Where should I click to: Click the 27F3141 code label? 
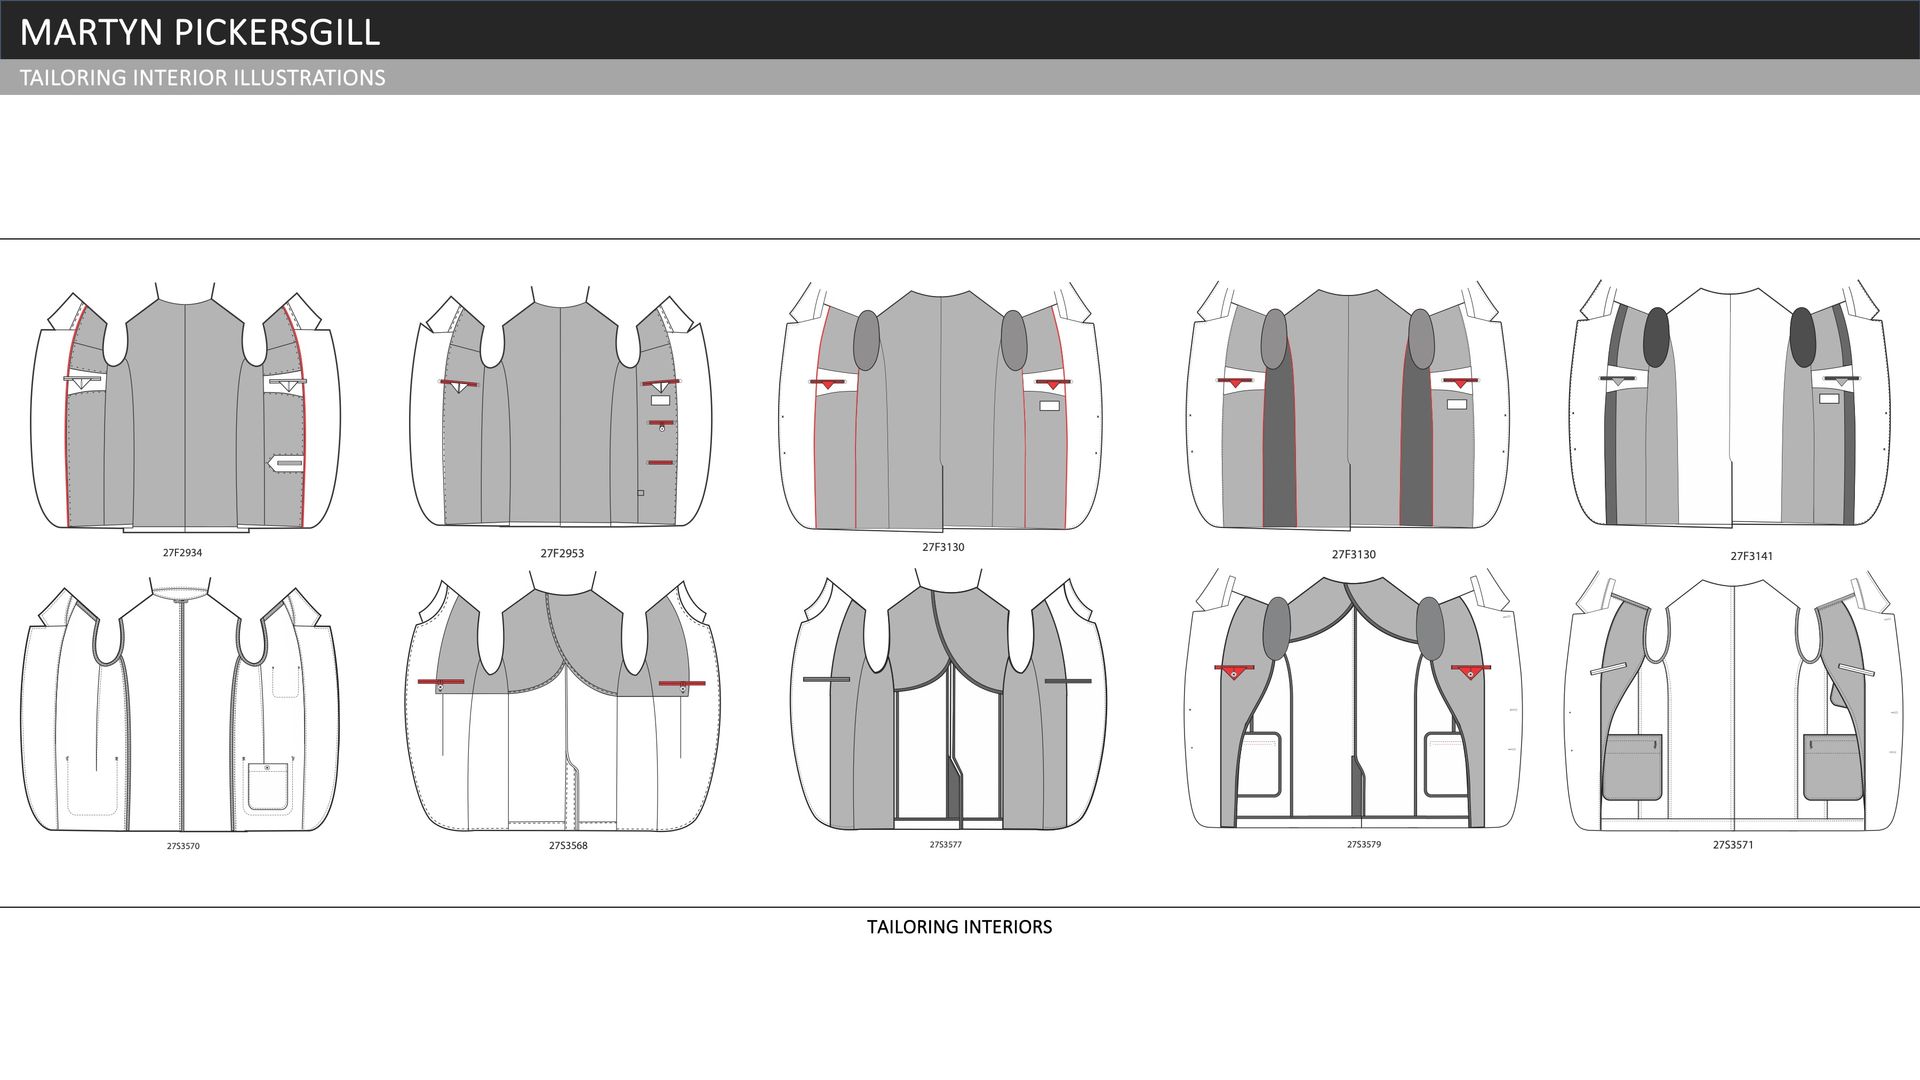pyautogui.click(x=1751, y=557)
